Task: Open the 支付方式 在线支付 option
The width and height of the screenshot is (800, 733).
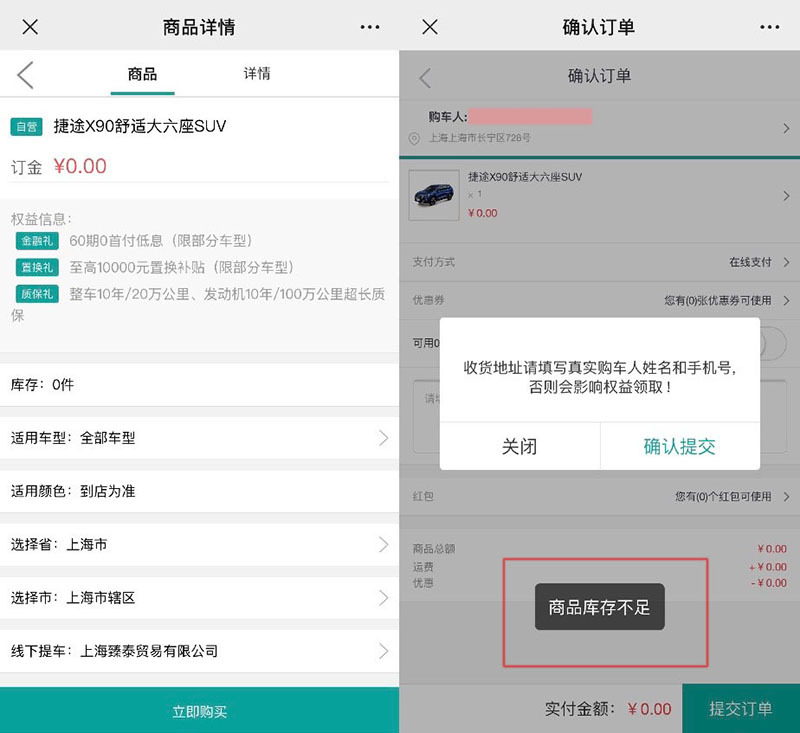Action: (599, 262)
